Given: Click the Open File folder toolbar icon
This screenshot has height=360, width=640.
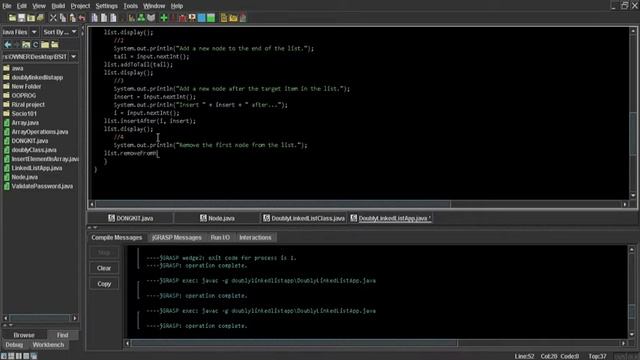Looking at the screenshot, I should (x=12, y=18).
